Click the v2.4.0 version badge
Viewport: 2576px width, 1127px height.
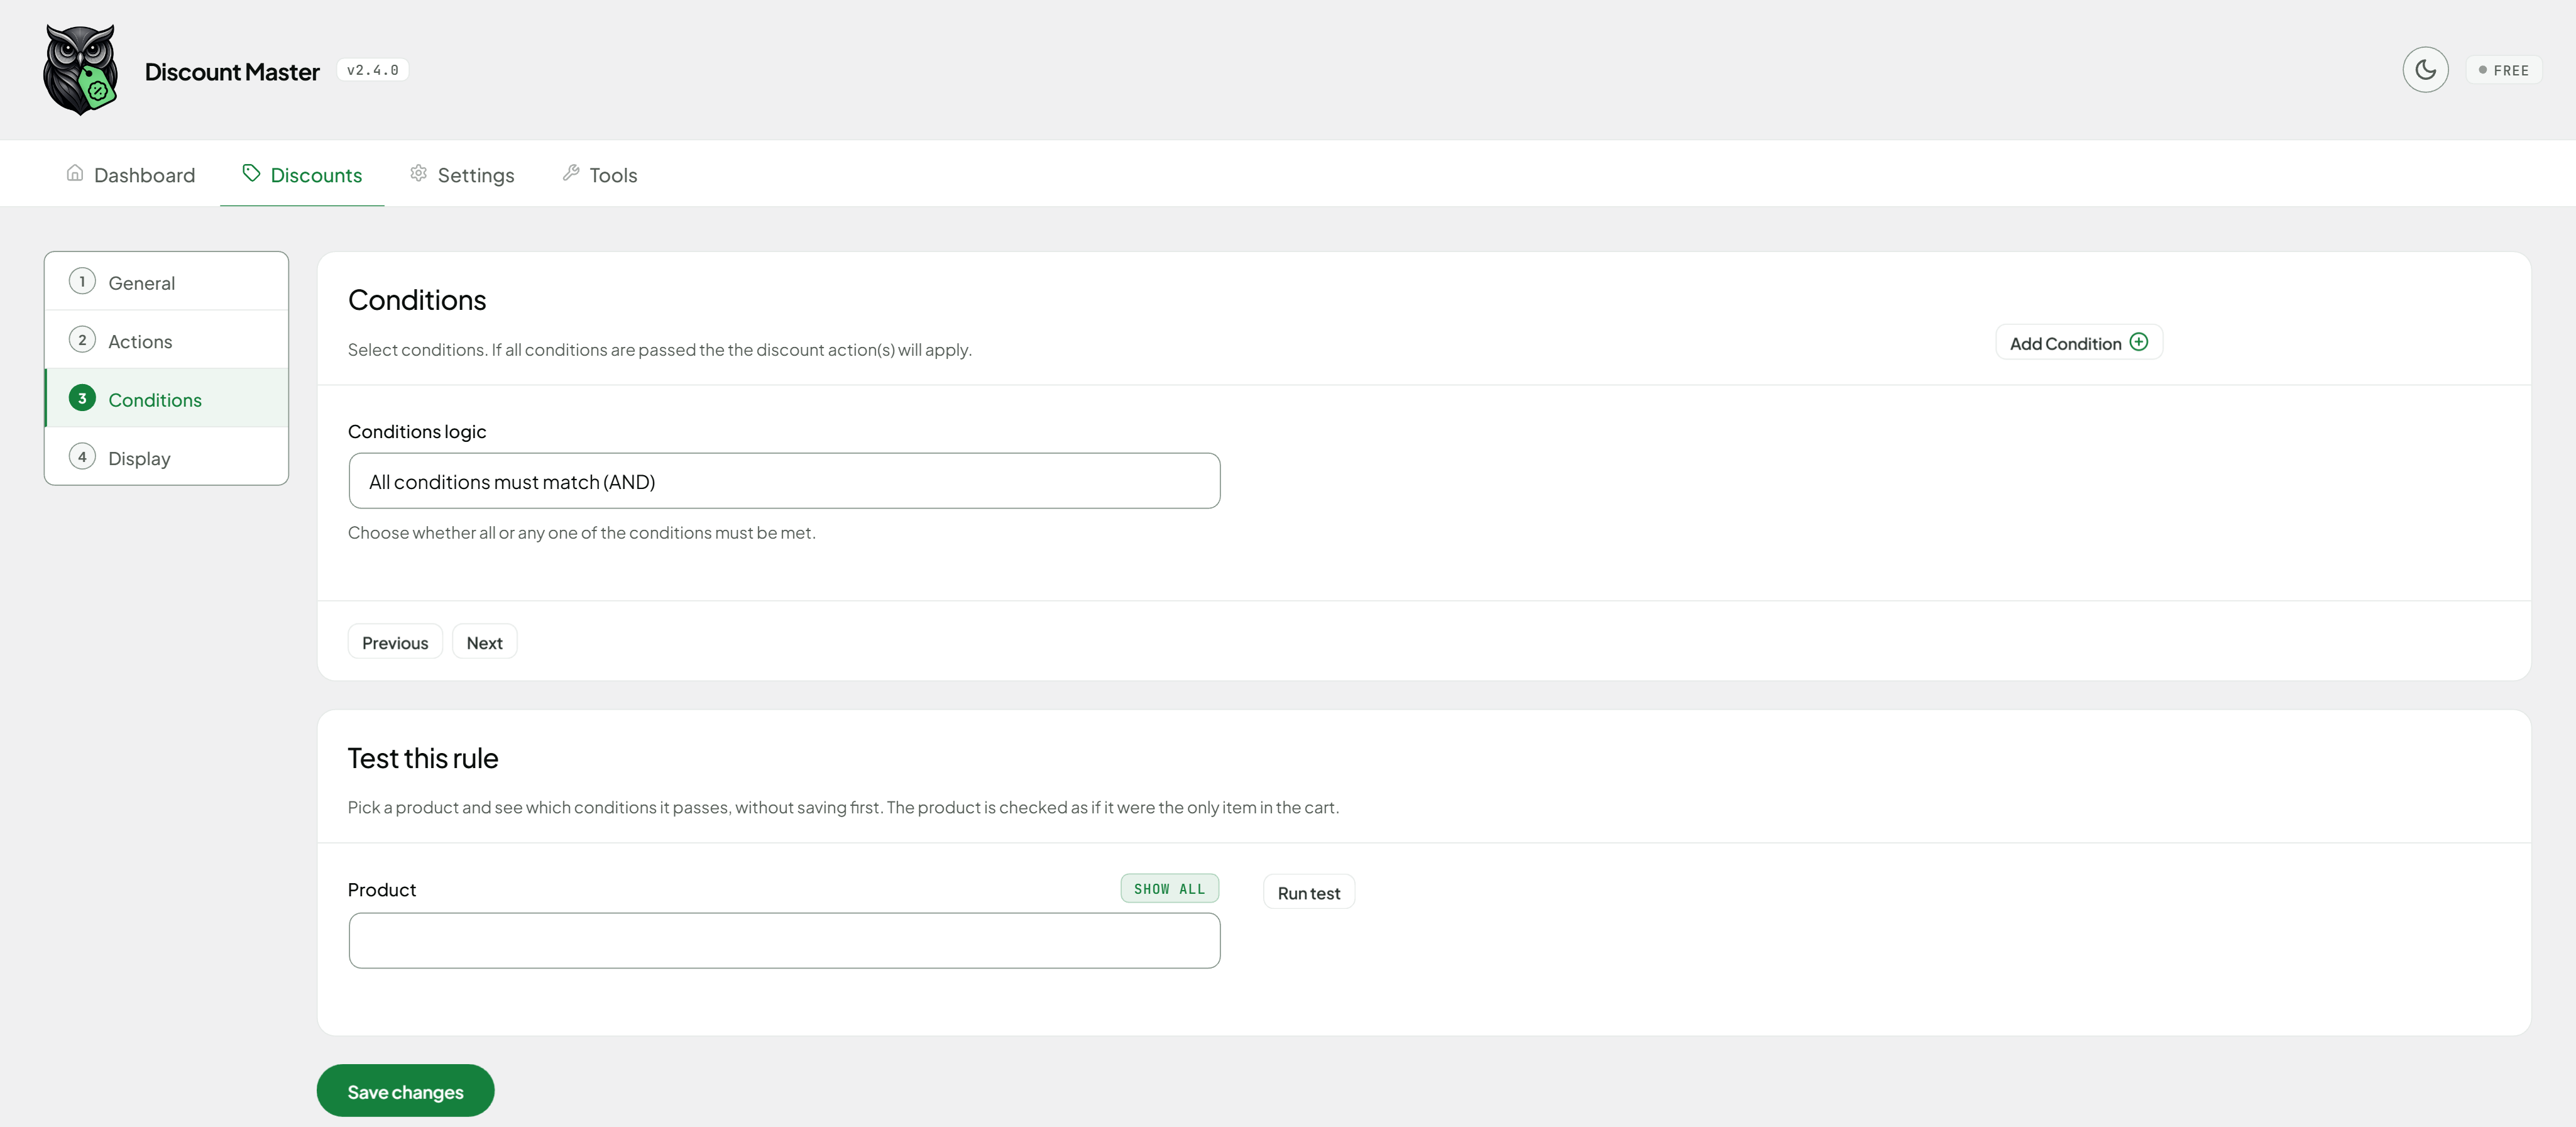click(373, 70)
